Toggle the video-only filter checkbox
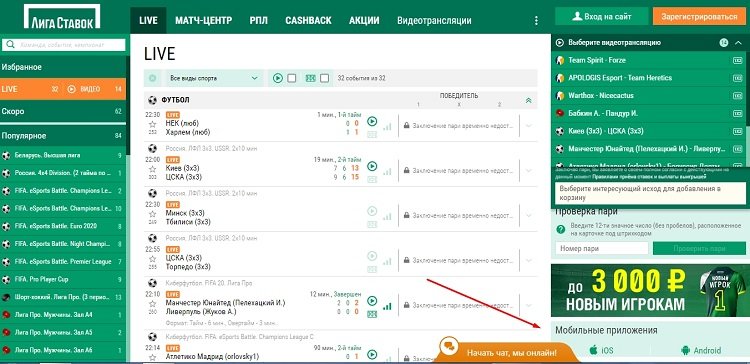This screenshot has height=364, width=750. coord(292,78)
